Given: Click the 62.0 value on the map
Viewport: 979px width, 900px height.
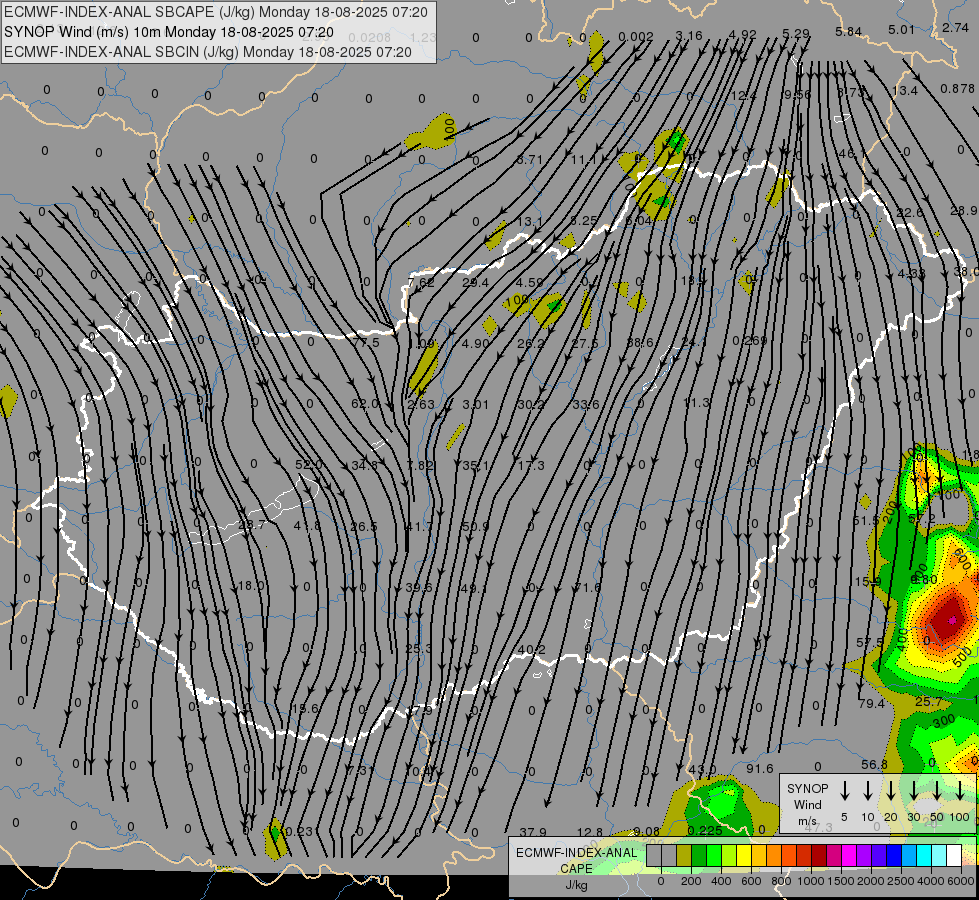Looking at the screenshot, I should [365, 403].
